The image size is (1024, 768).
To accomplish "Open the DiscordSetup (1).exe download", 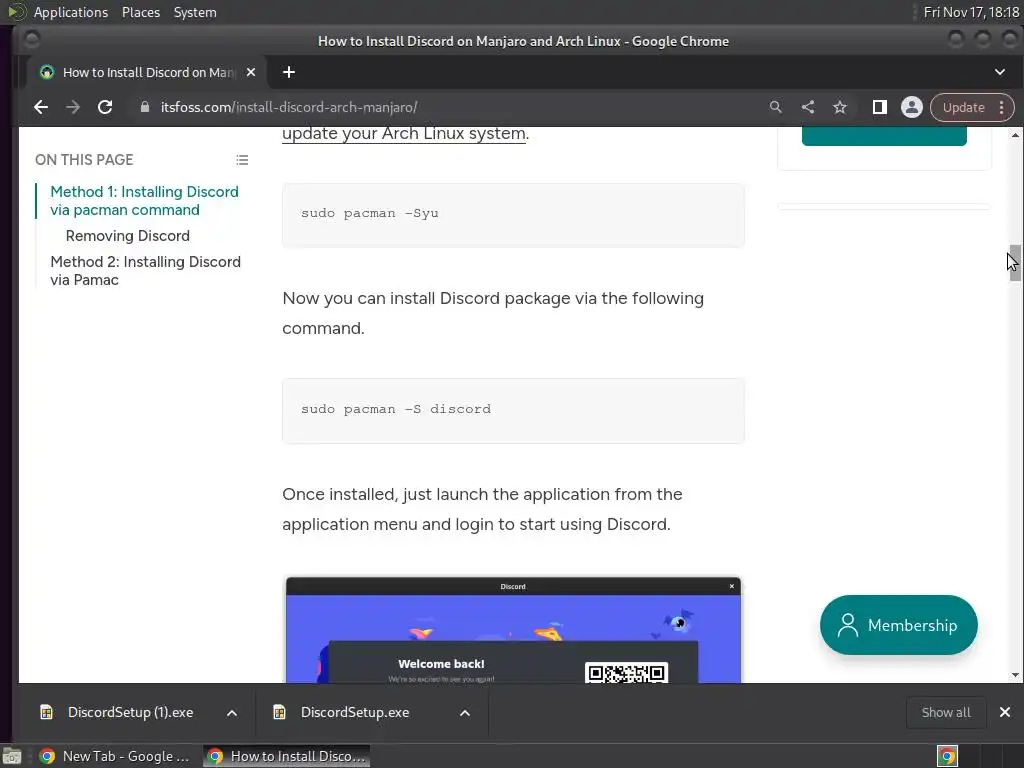I will click(130, 712).
